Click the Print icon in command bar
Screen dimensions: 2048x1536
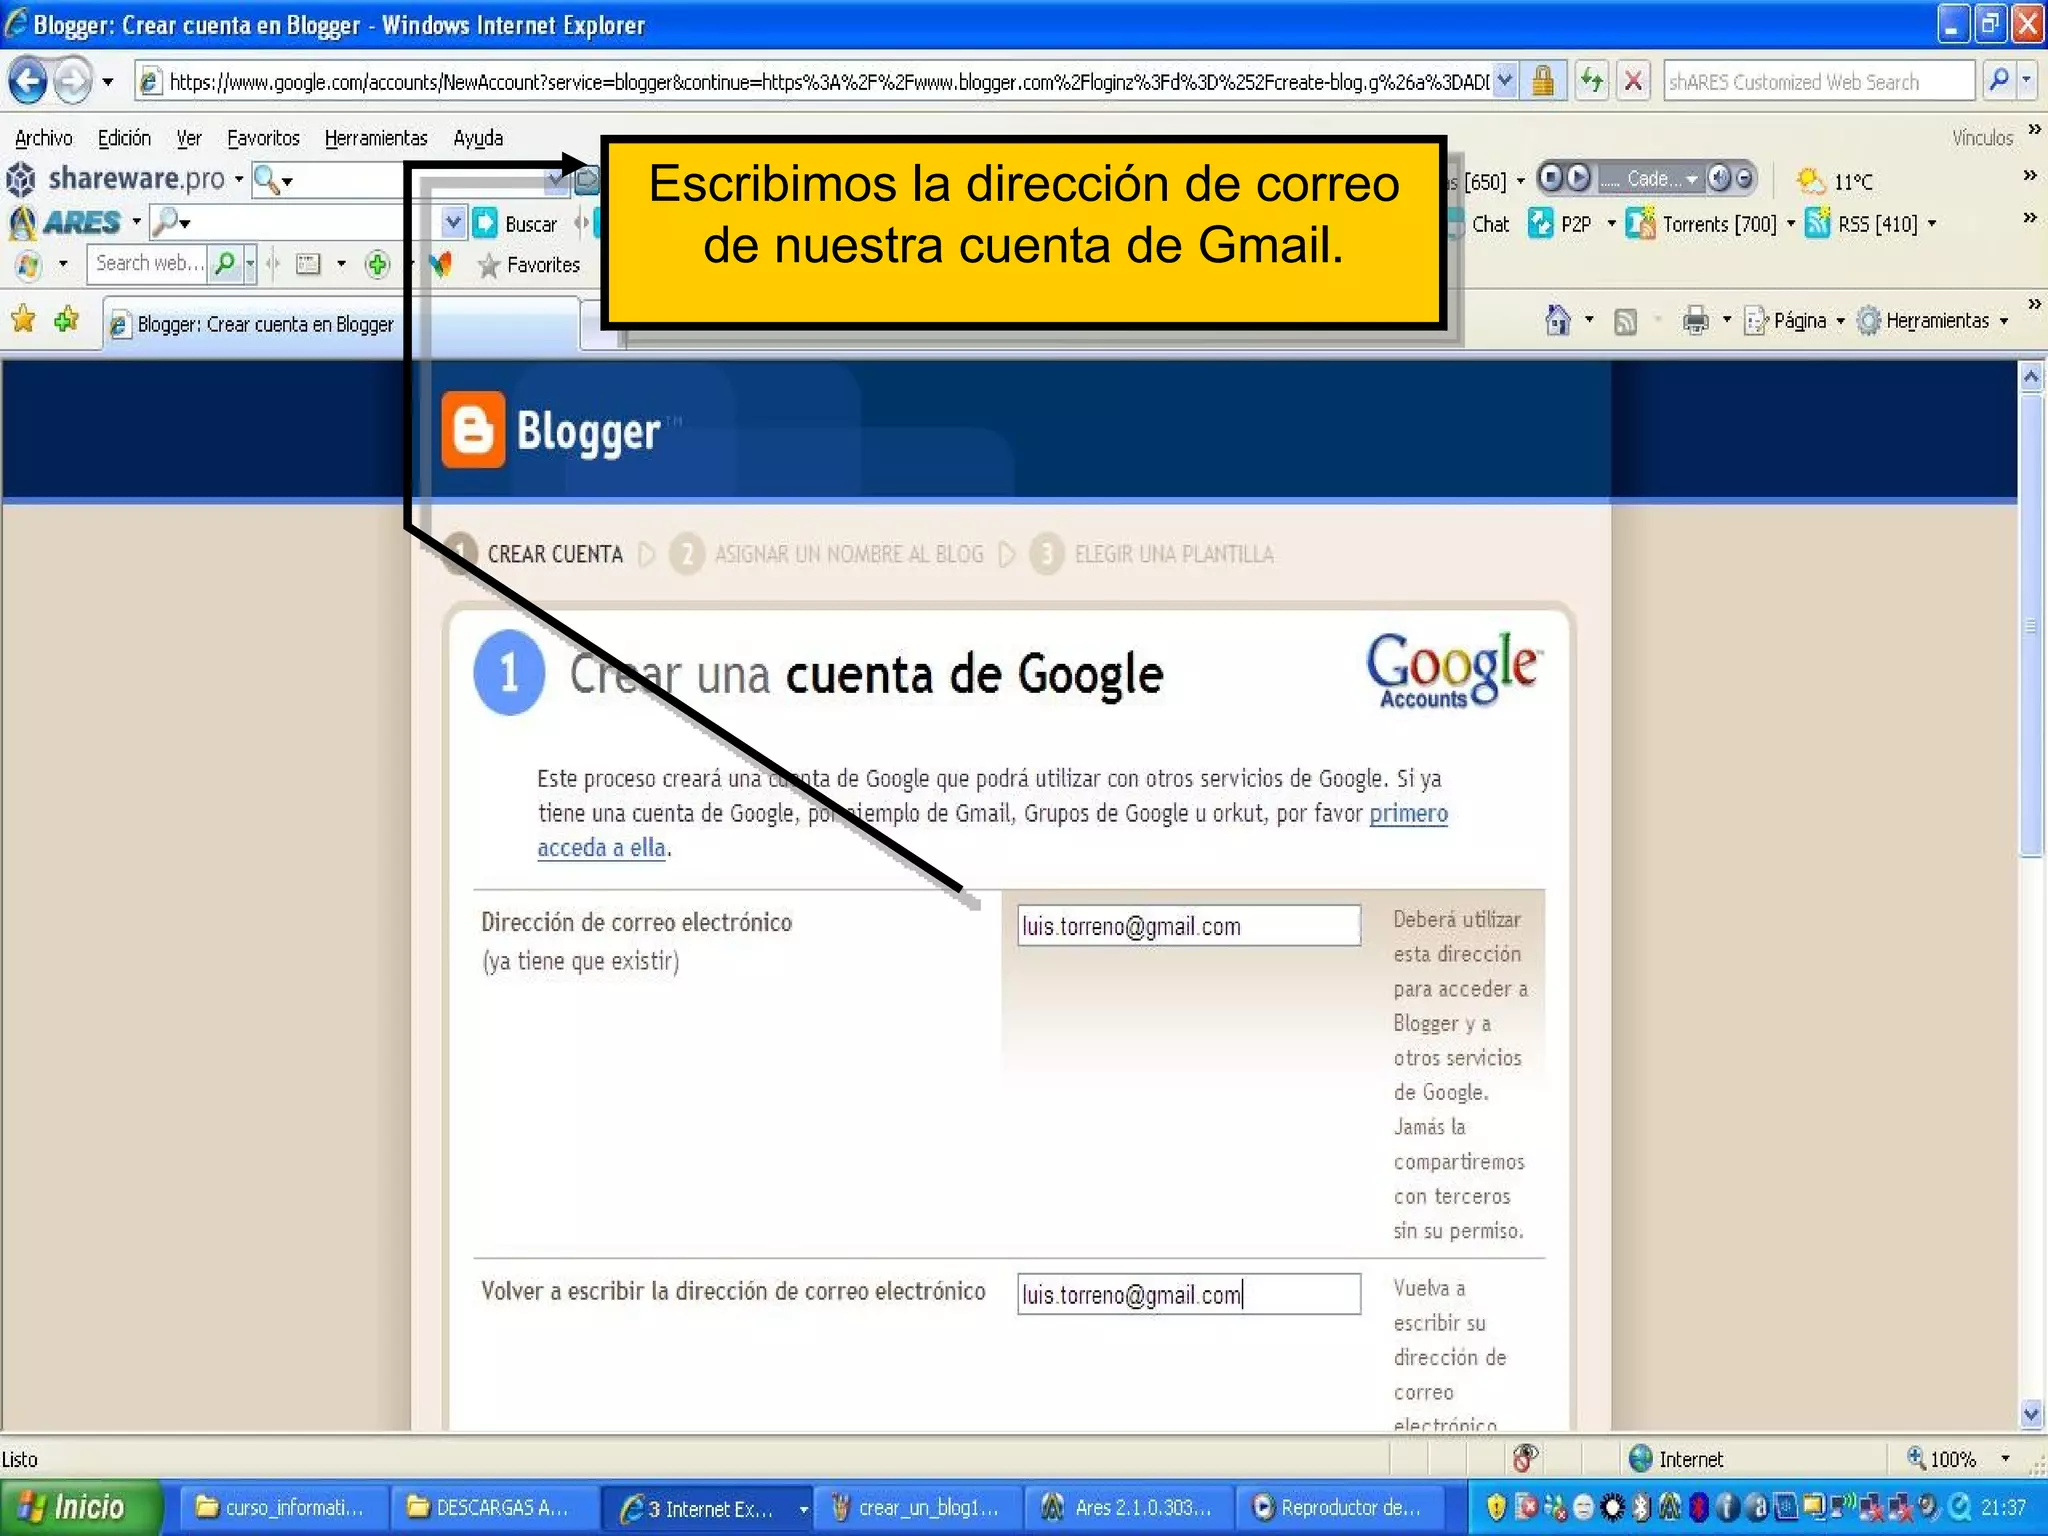click(1696, 322)
